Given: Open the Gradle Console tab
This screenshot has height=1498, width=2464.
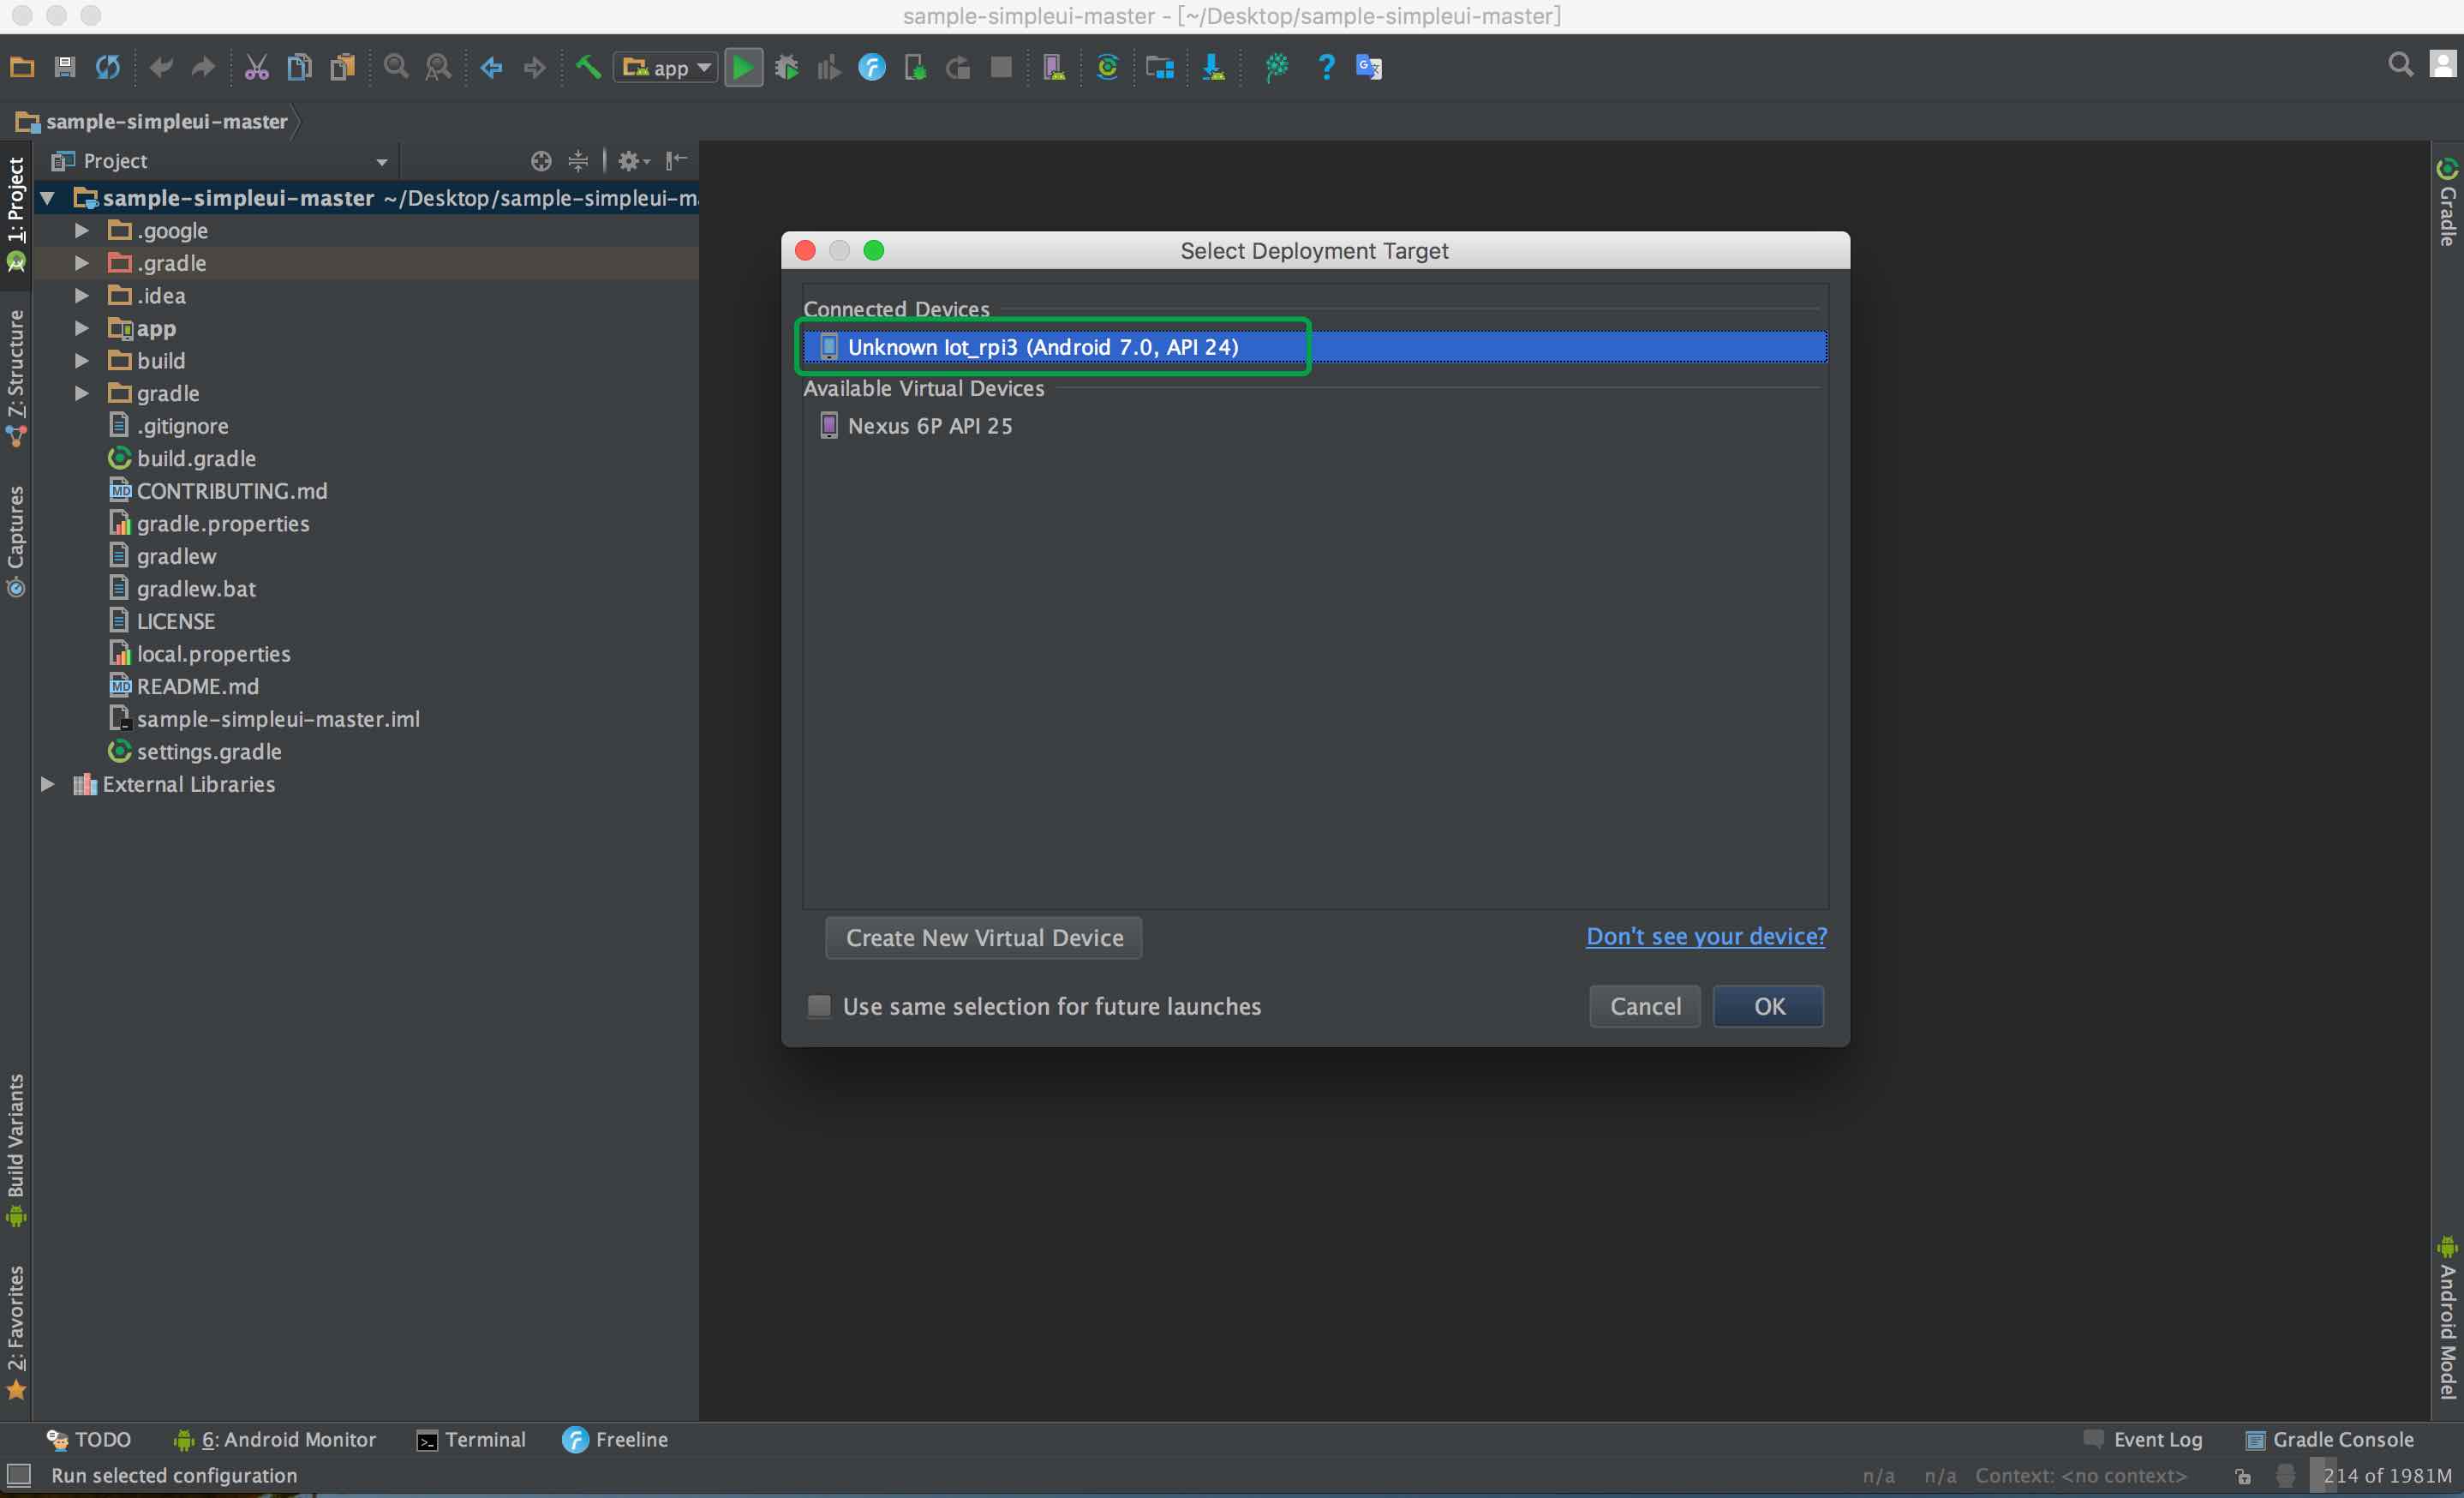Looking at the screenshot, I should pos(2330,1439).
